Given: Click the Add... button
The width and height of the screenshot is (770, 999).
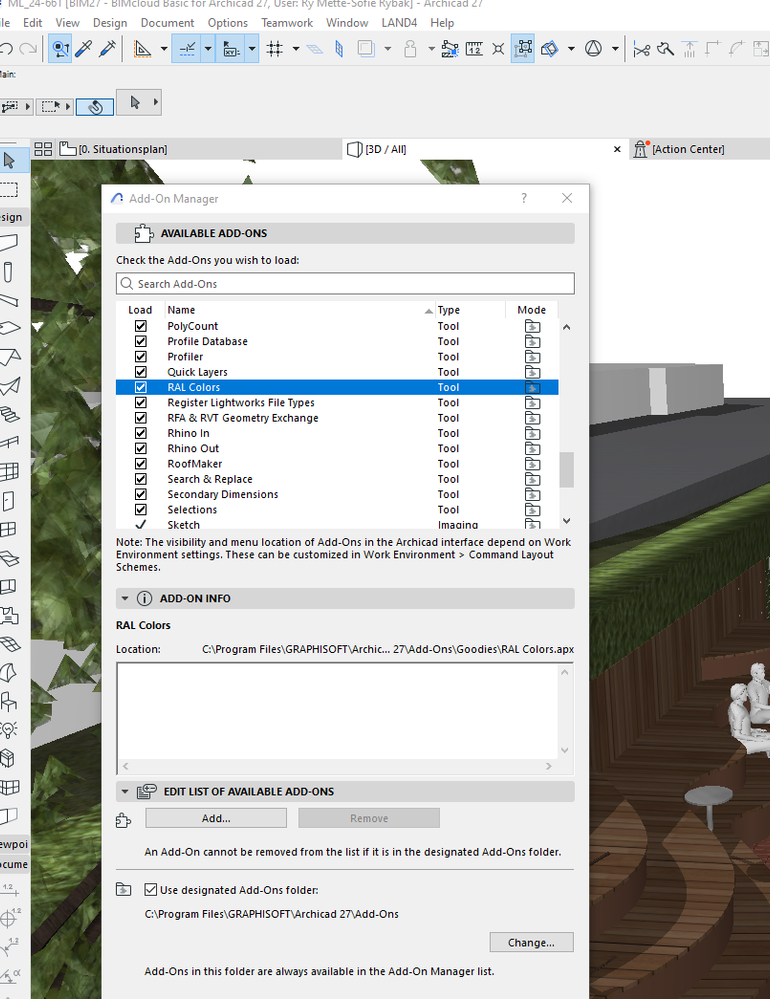Looking at the screenshot, I should pos(216,818).
